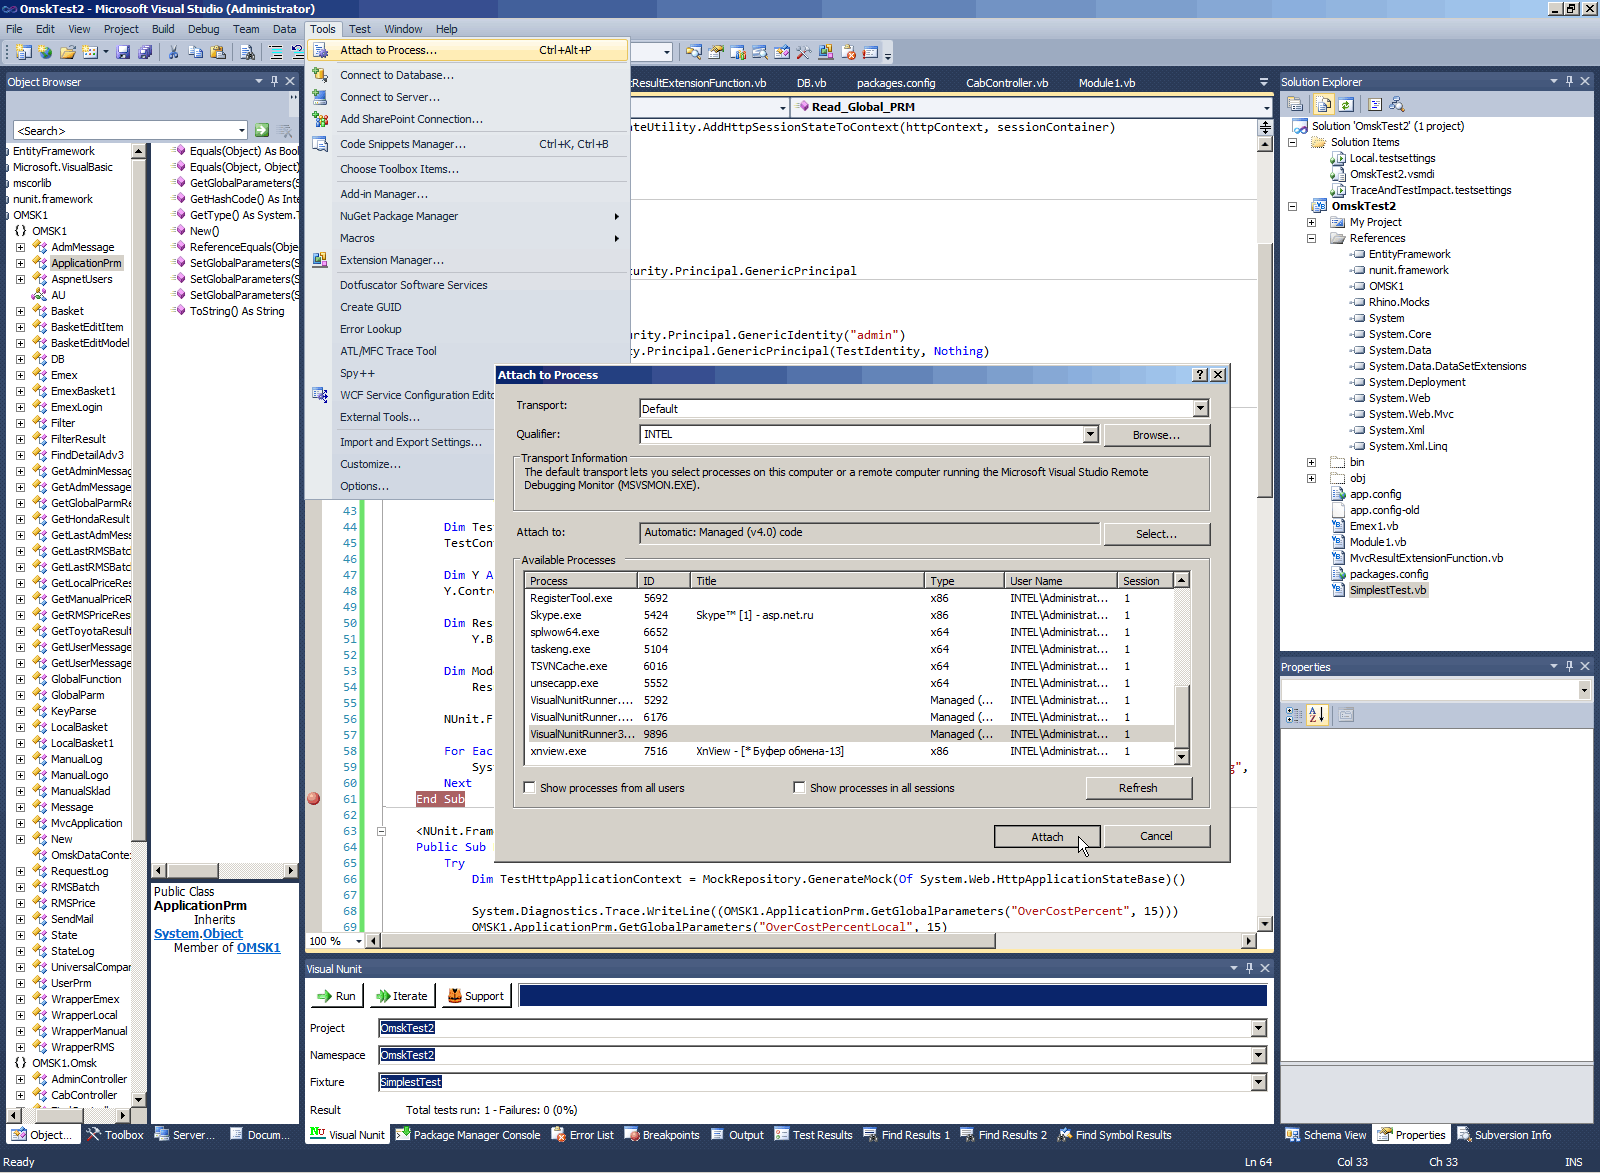Open the Transport dropdown
This screenshot has height=1174, width=1600.
coord(1200,408)
